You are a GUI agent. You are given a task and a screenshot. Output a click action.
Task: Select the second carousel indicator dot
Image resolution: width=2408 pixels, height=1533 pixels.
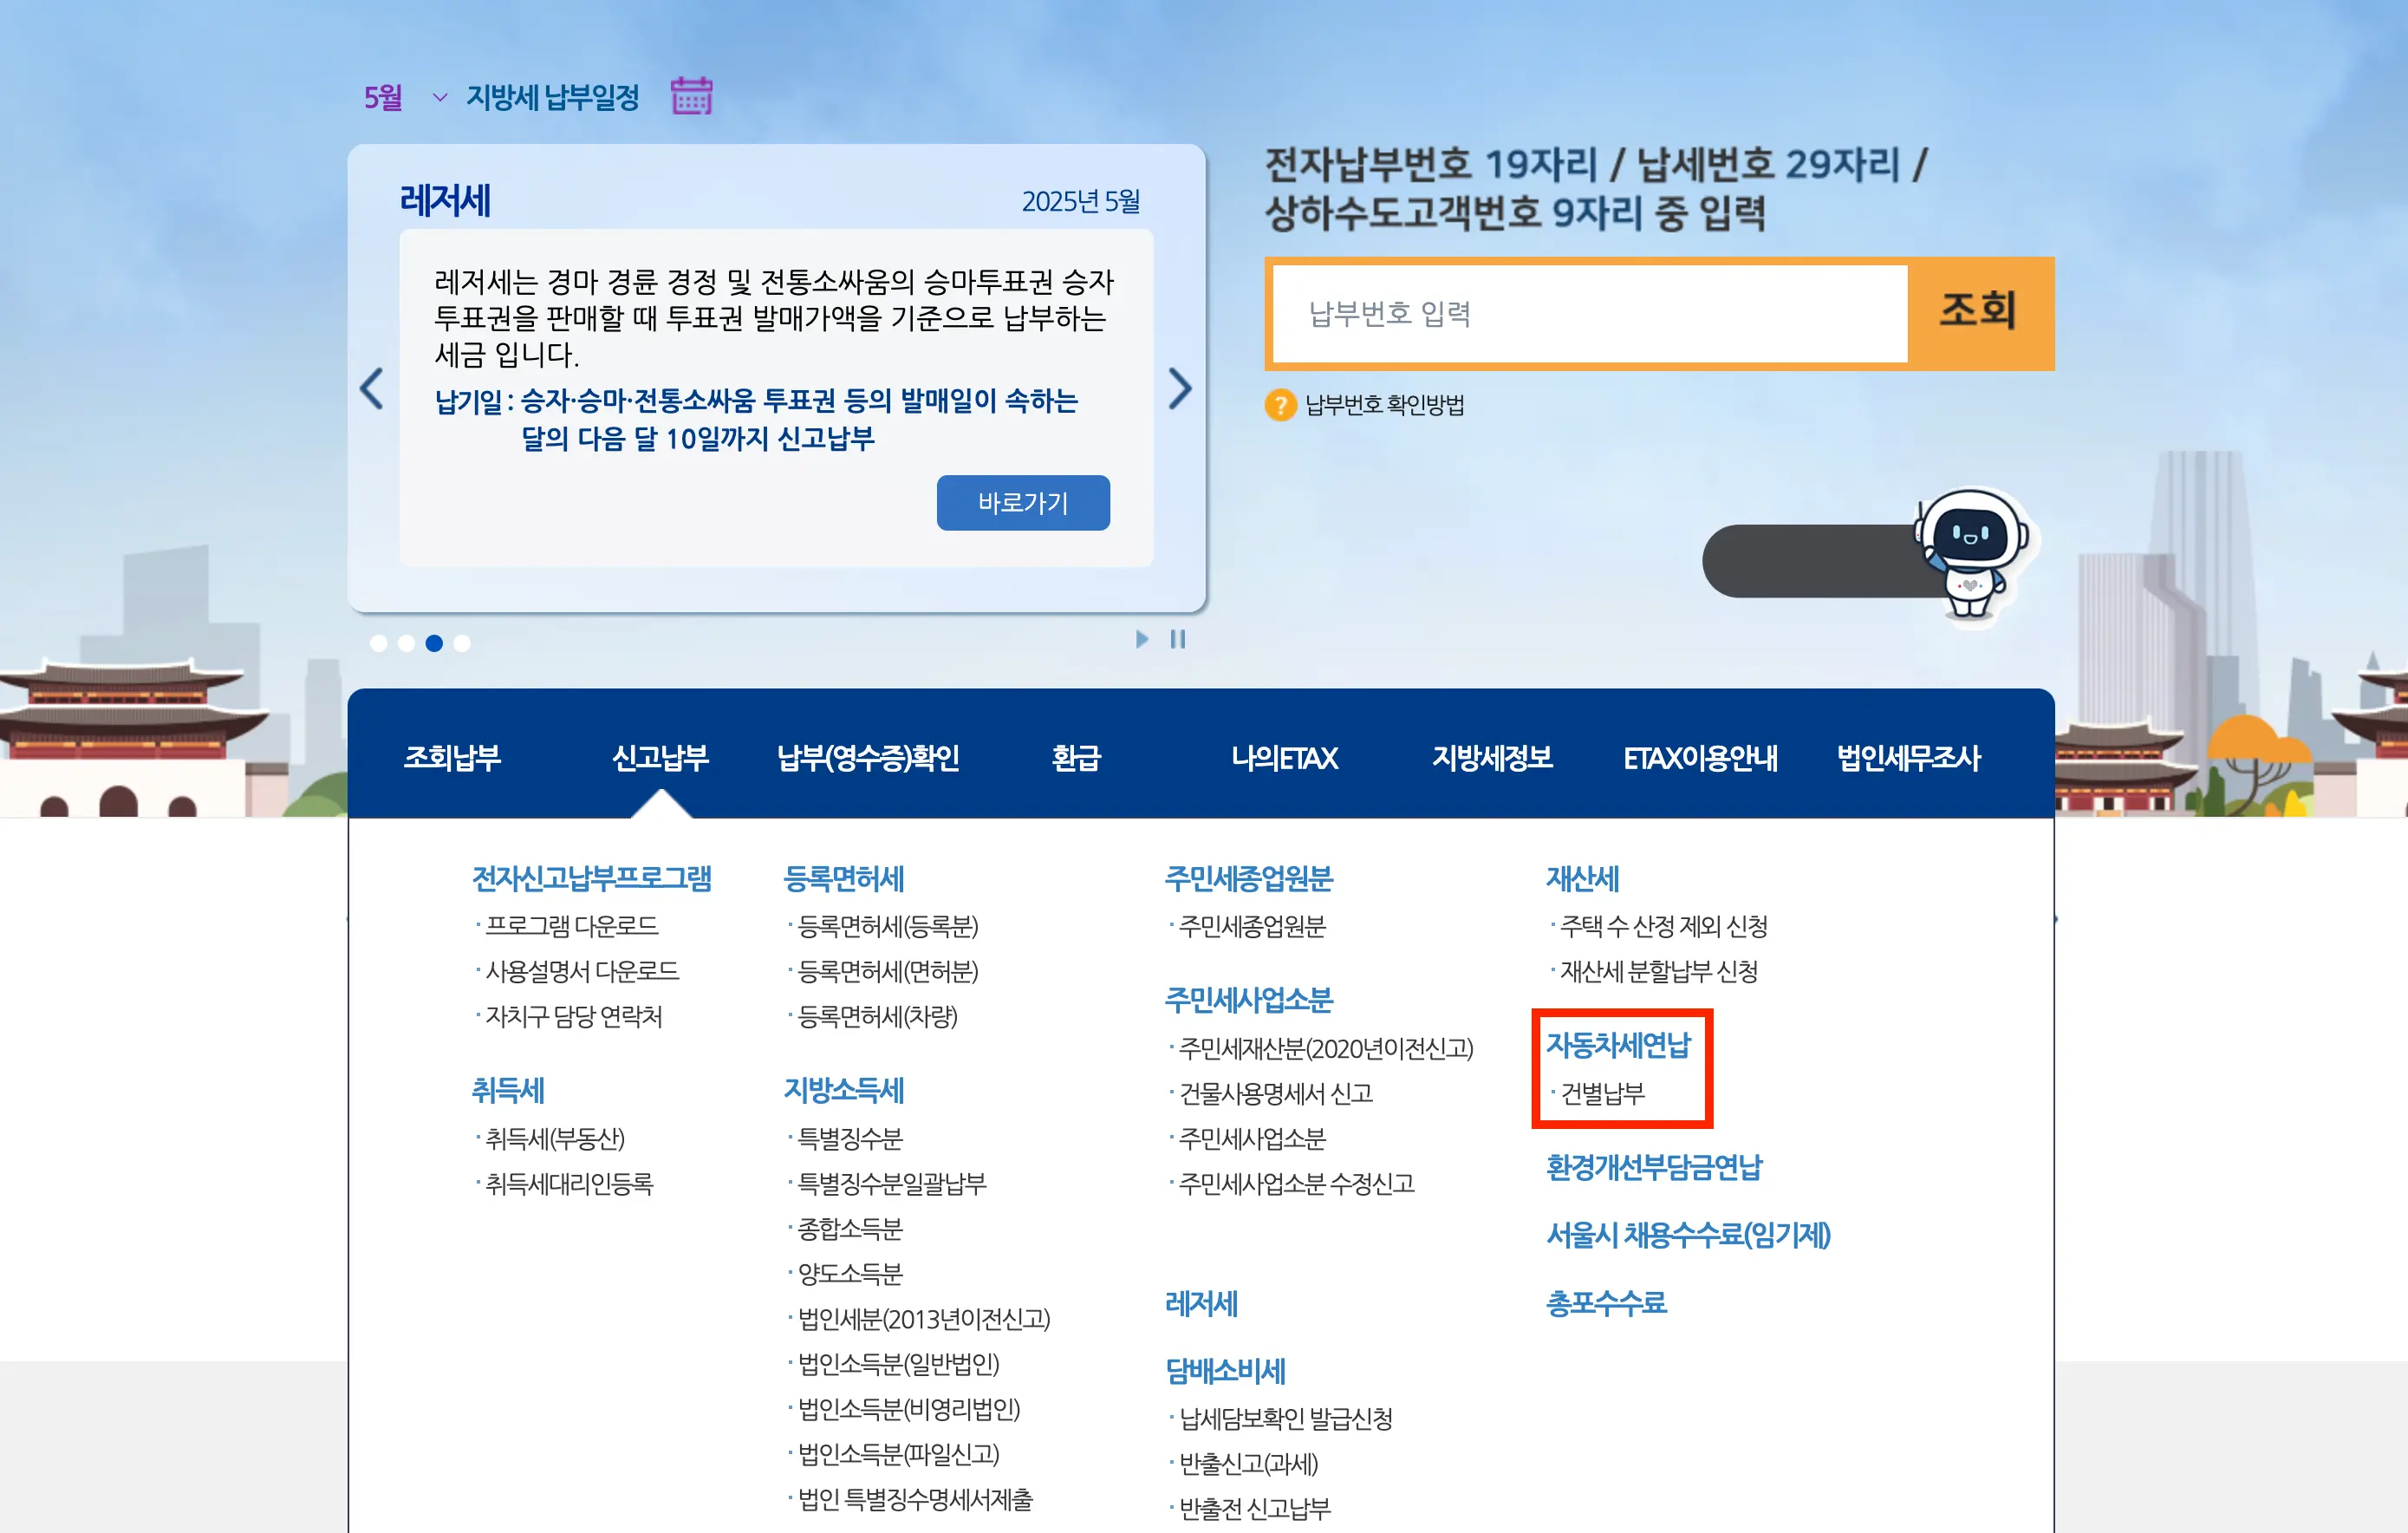coord(406,643)
